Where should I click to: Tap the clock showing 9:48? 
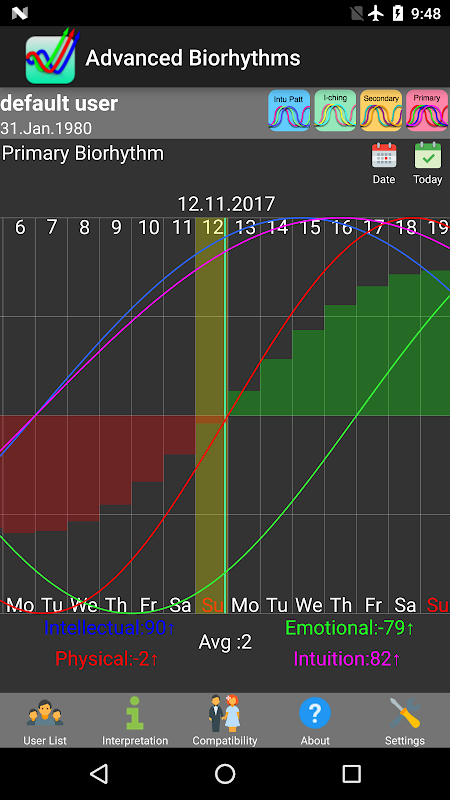pyautogui.click(x=426, y=14)
